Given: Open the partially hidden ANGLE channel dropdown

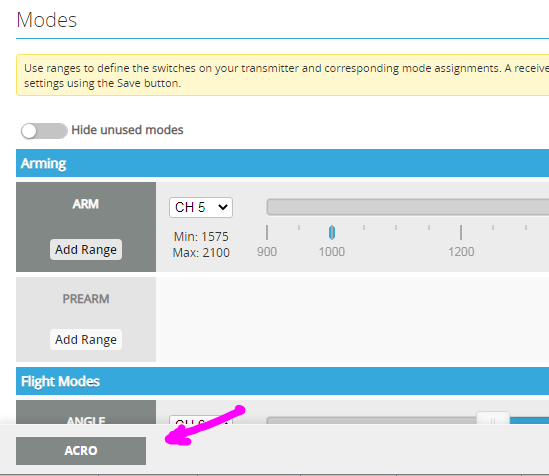Looking at the screenshot, I should (x=201, y=420).
